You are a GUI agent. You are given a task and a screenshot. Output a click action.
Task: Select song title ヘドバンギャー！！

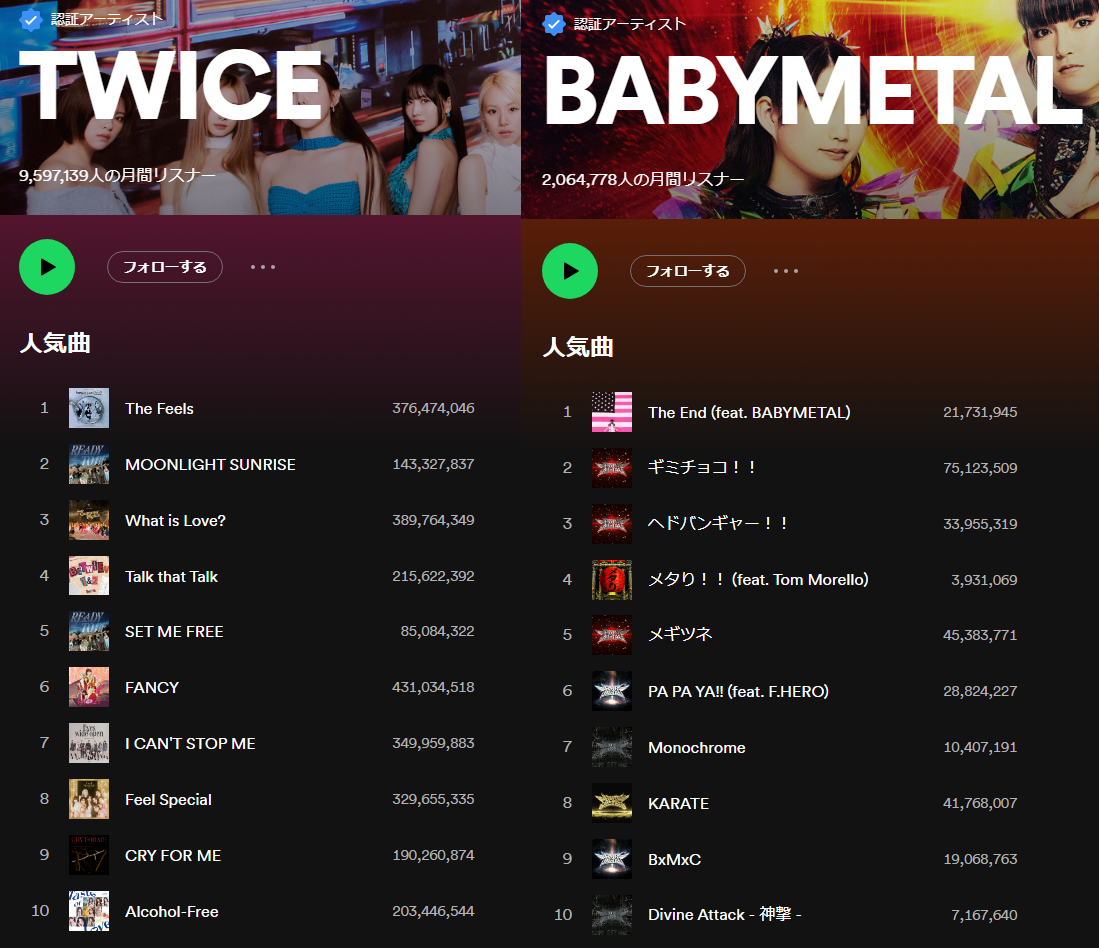tap(719, 523)
